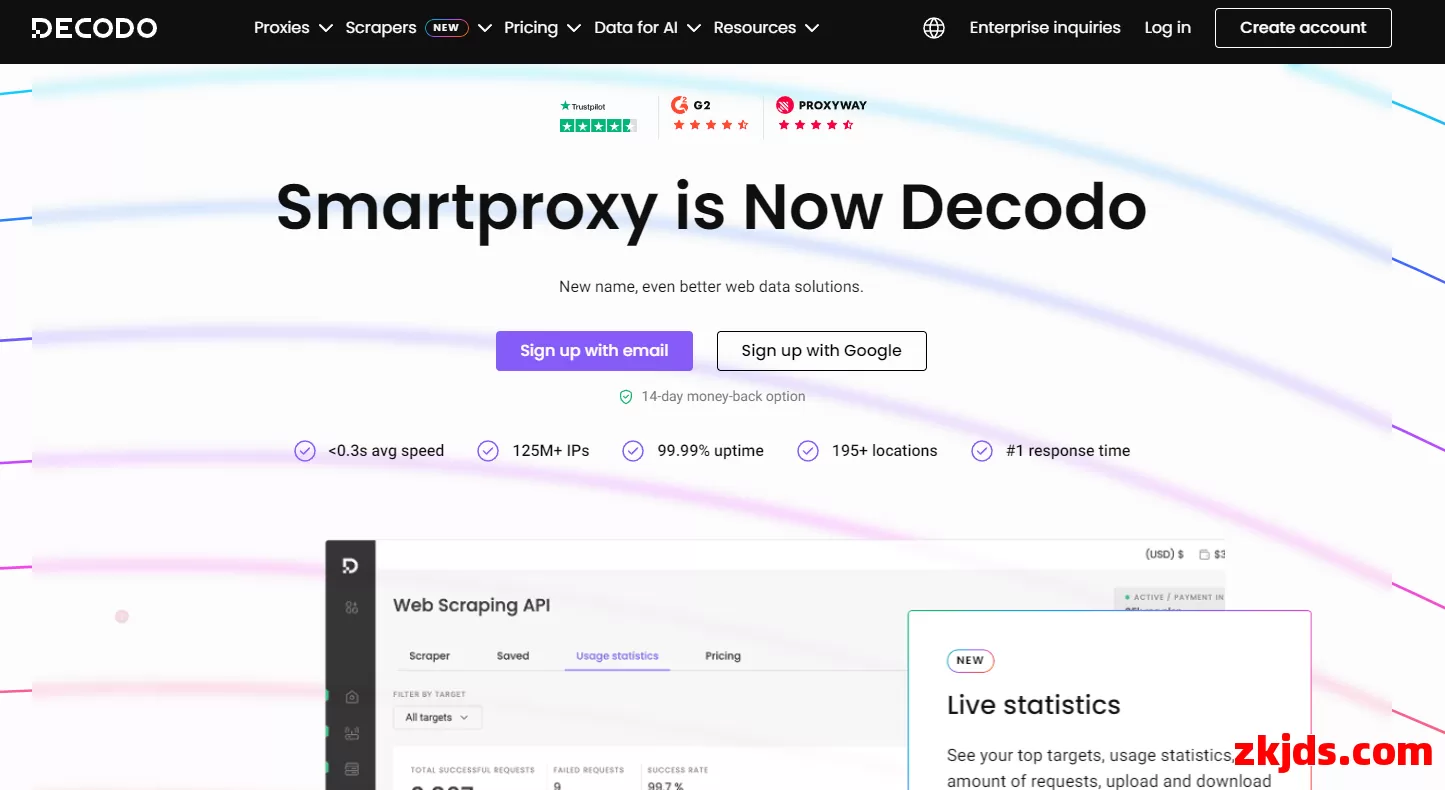Click the Decodo logo in the header
Image resolution: width=1445 pixels, height=790 pixels.
point(94,28)
